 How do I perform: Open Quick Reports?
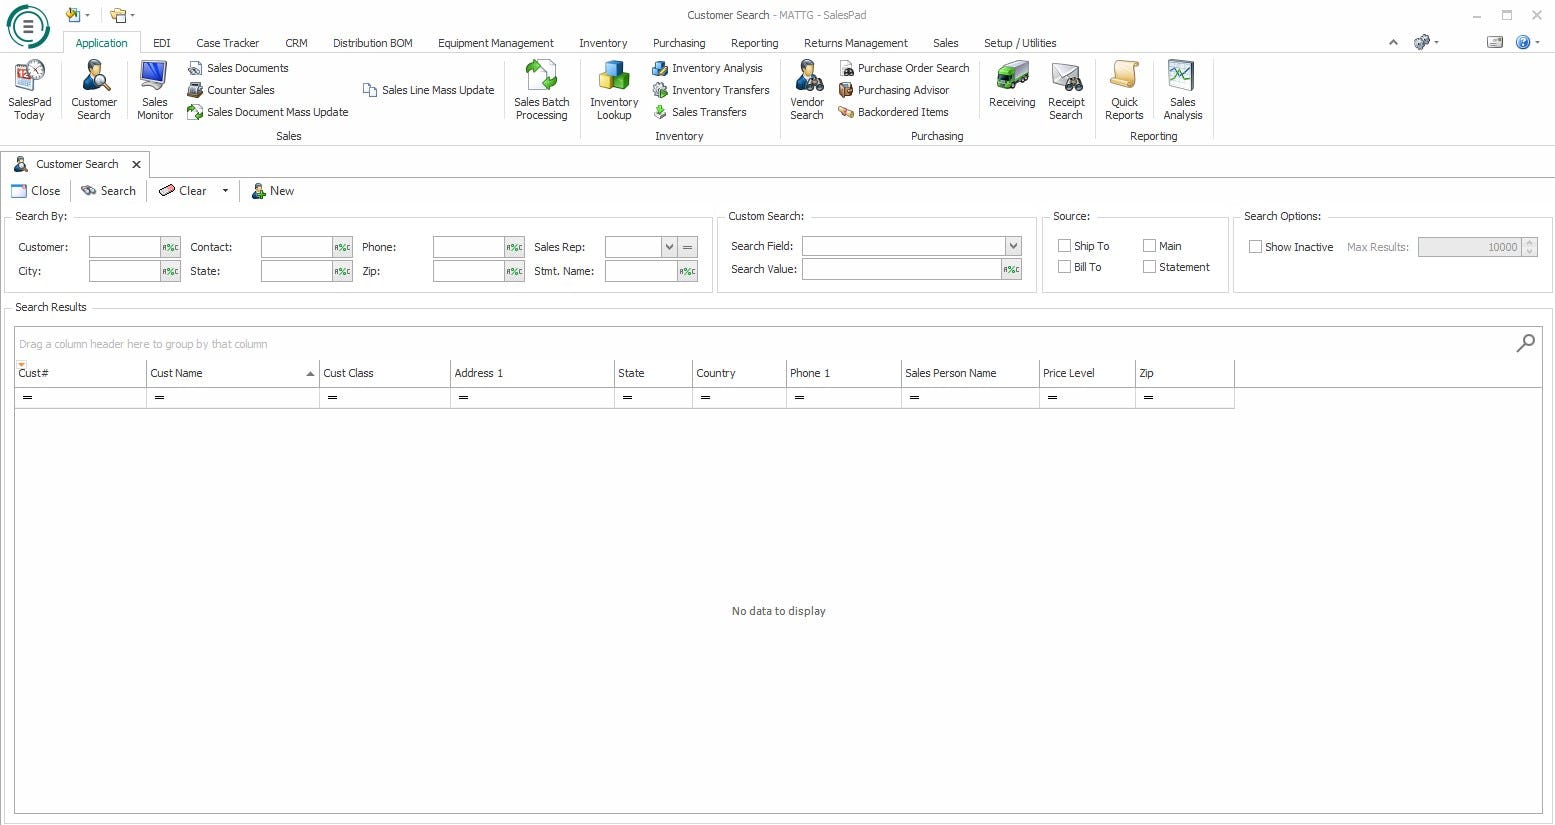(x=1124, y=90)
